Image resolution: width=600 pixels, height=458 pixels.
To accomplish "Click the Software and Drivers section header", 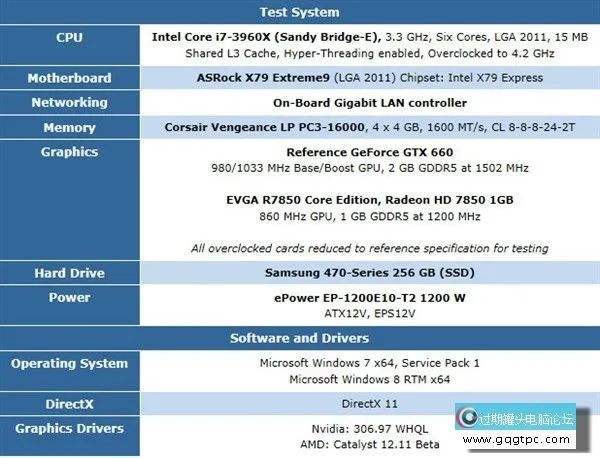I will [x=299, y=338].
